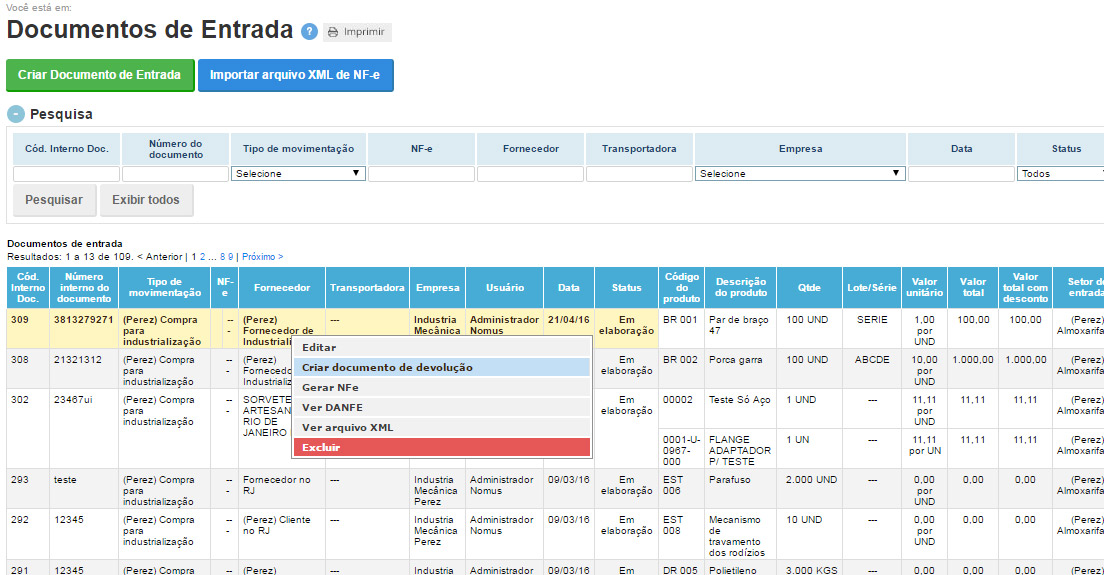
Task: Click the blue help question mark icon
Action: click(x=310, y=32)
